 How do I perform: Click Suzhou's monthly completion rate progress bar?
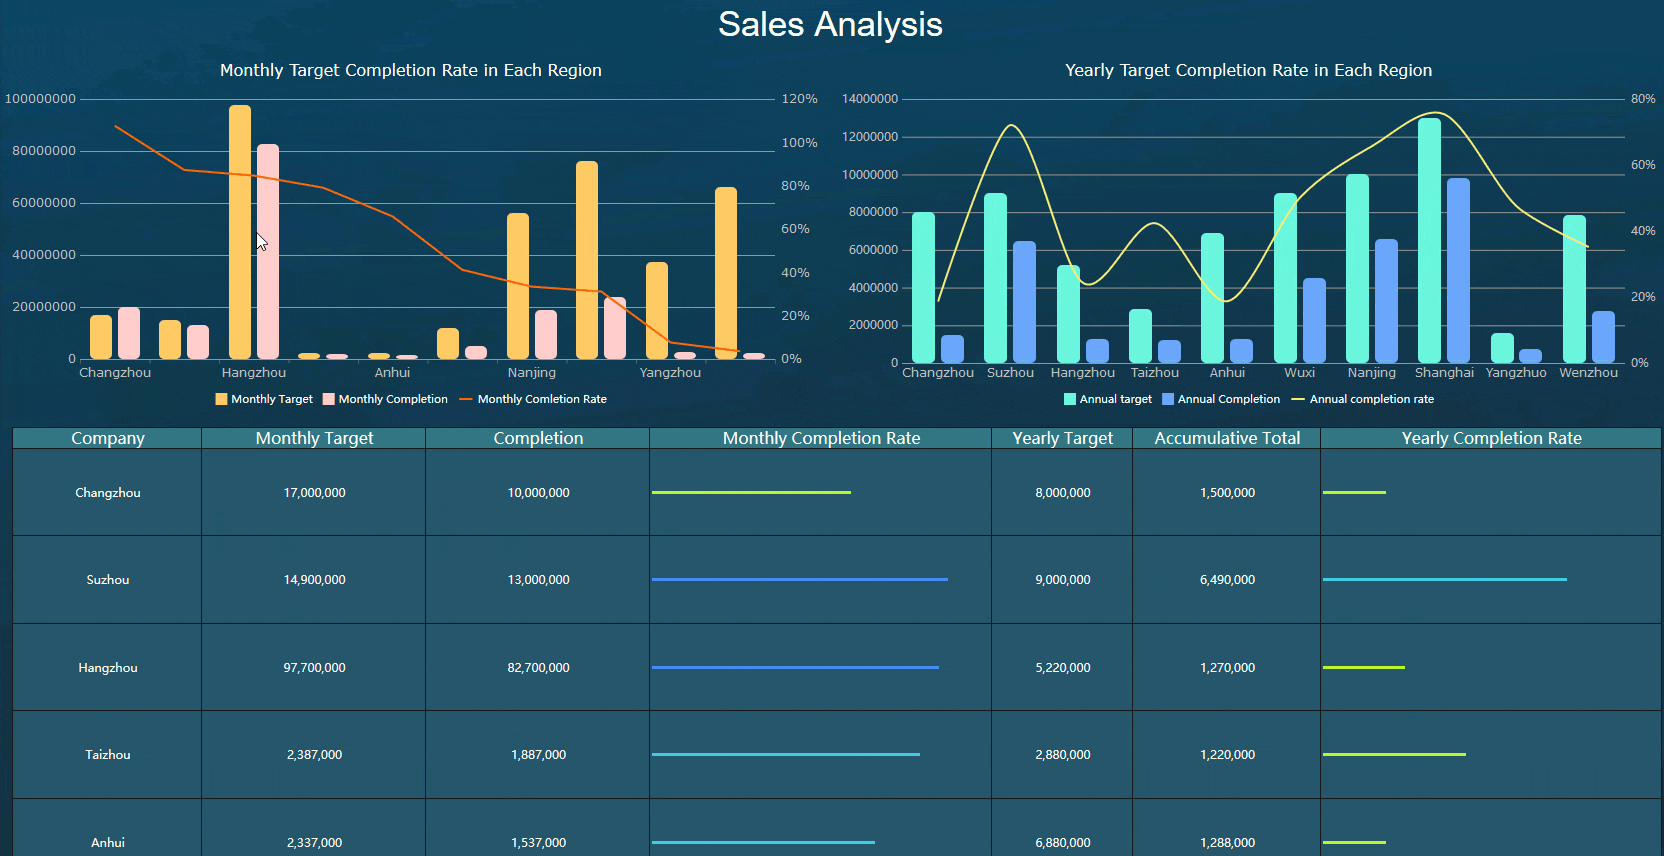pyautogui.click(x=799, y=580)
